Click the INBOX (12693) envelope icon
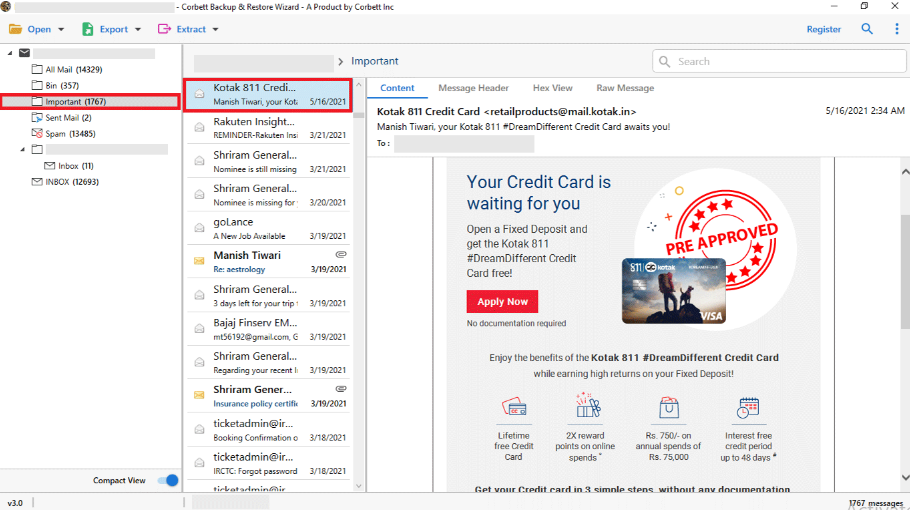 (x=37, y=182)
